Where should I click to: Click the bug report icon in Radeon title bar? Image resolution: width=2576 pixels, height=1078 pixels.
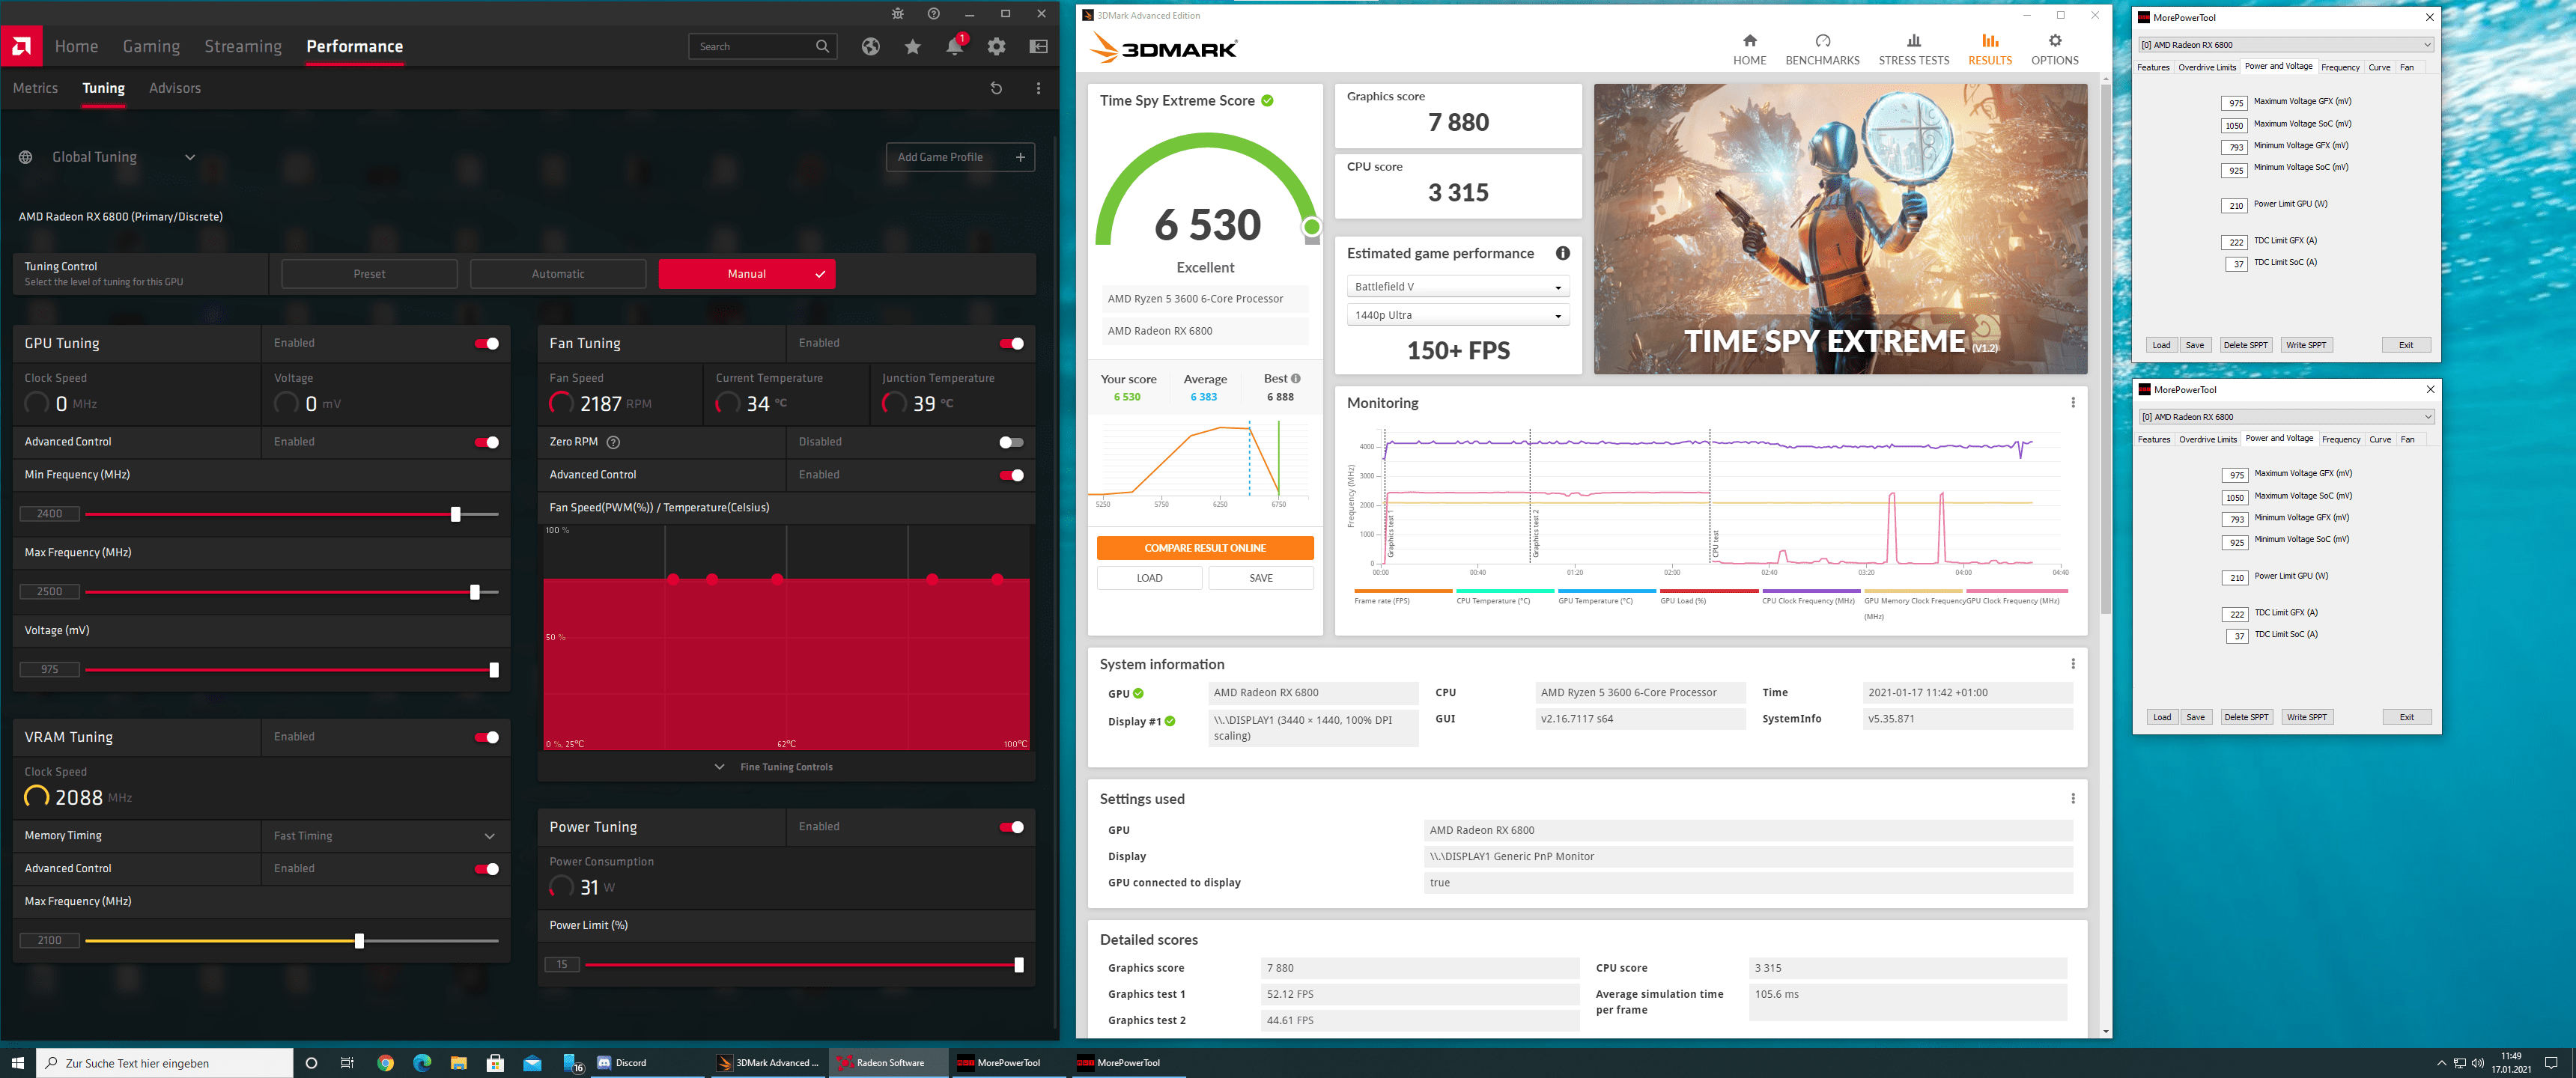897,13
